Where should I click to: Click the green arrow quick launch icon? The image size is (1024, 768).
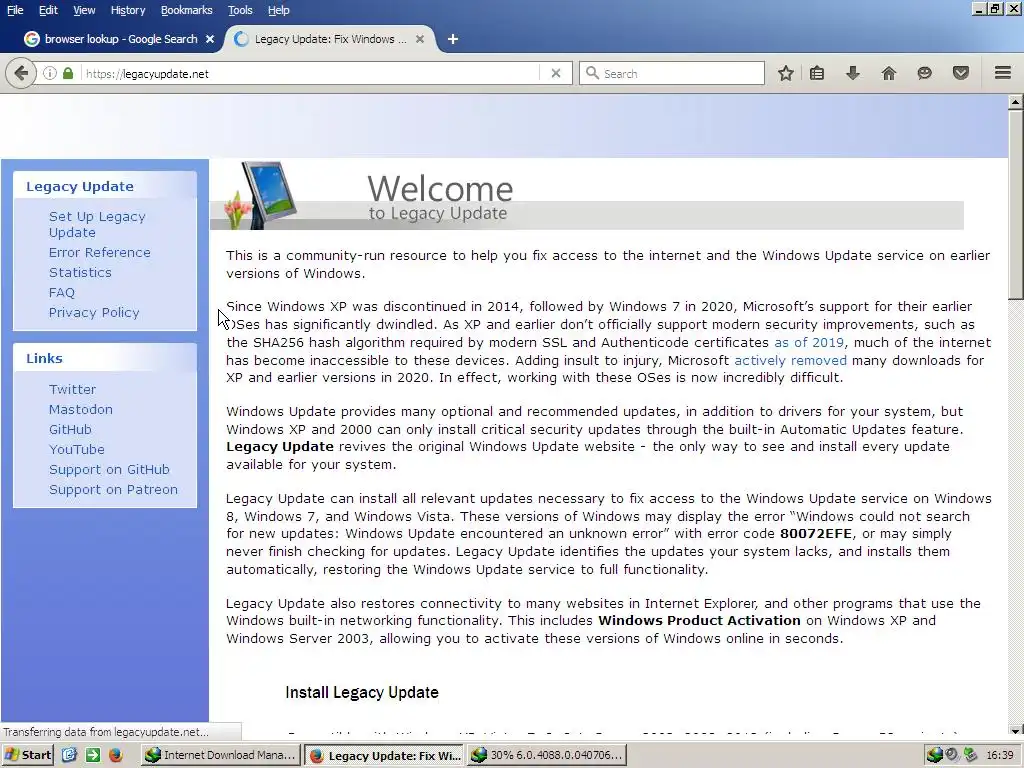(x=93, y=755)
